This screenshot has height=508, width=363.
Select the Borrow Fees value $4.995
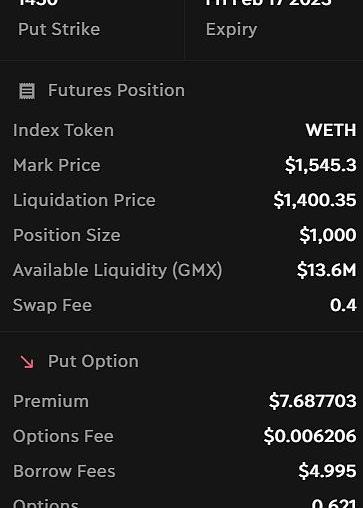coord(327,471)
